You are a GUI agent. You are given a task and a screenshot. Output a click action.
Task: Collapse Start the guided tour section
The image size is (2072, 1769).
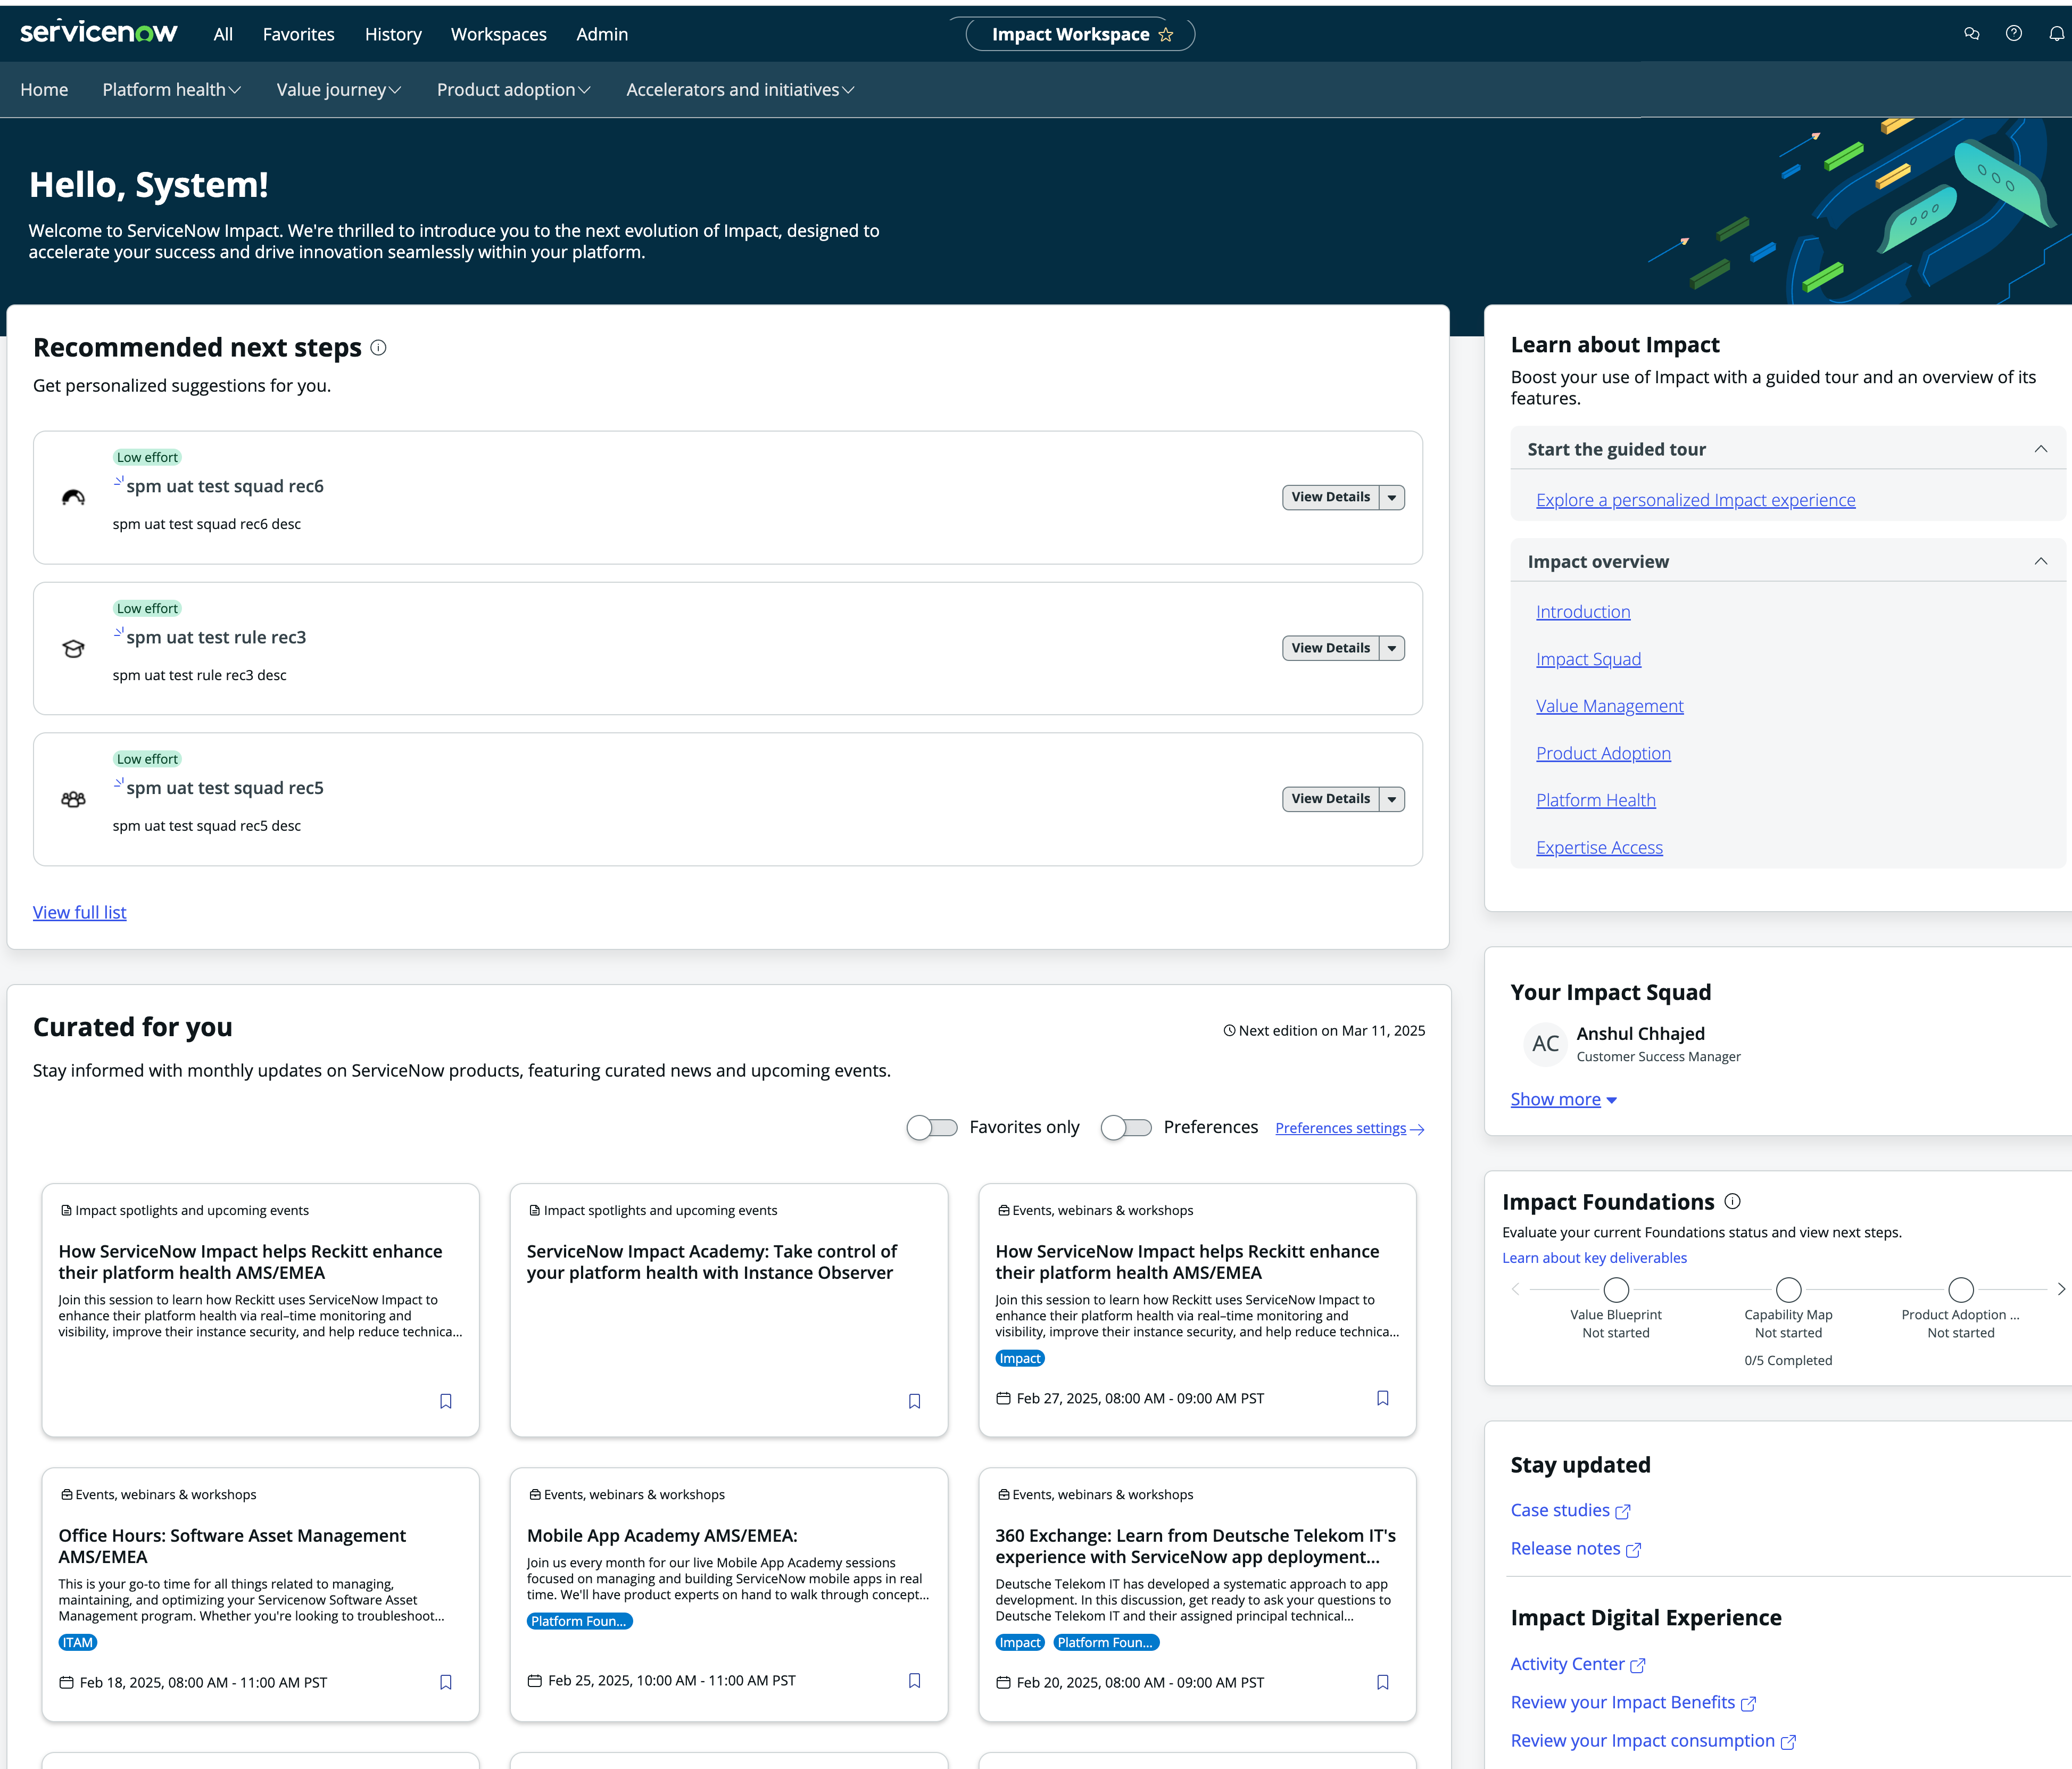click(x=2041, y=449)
